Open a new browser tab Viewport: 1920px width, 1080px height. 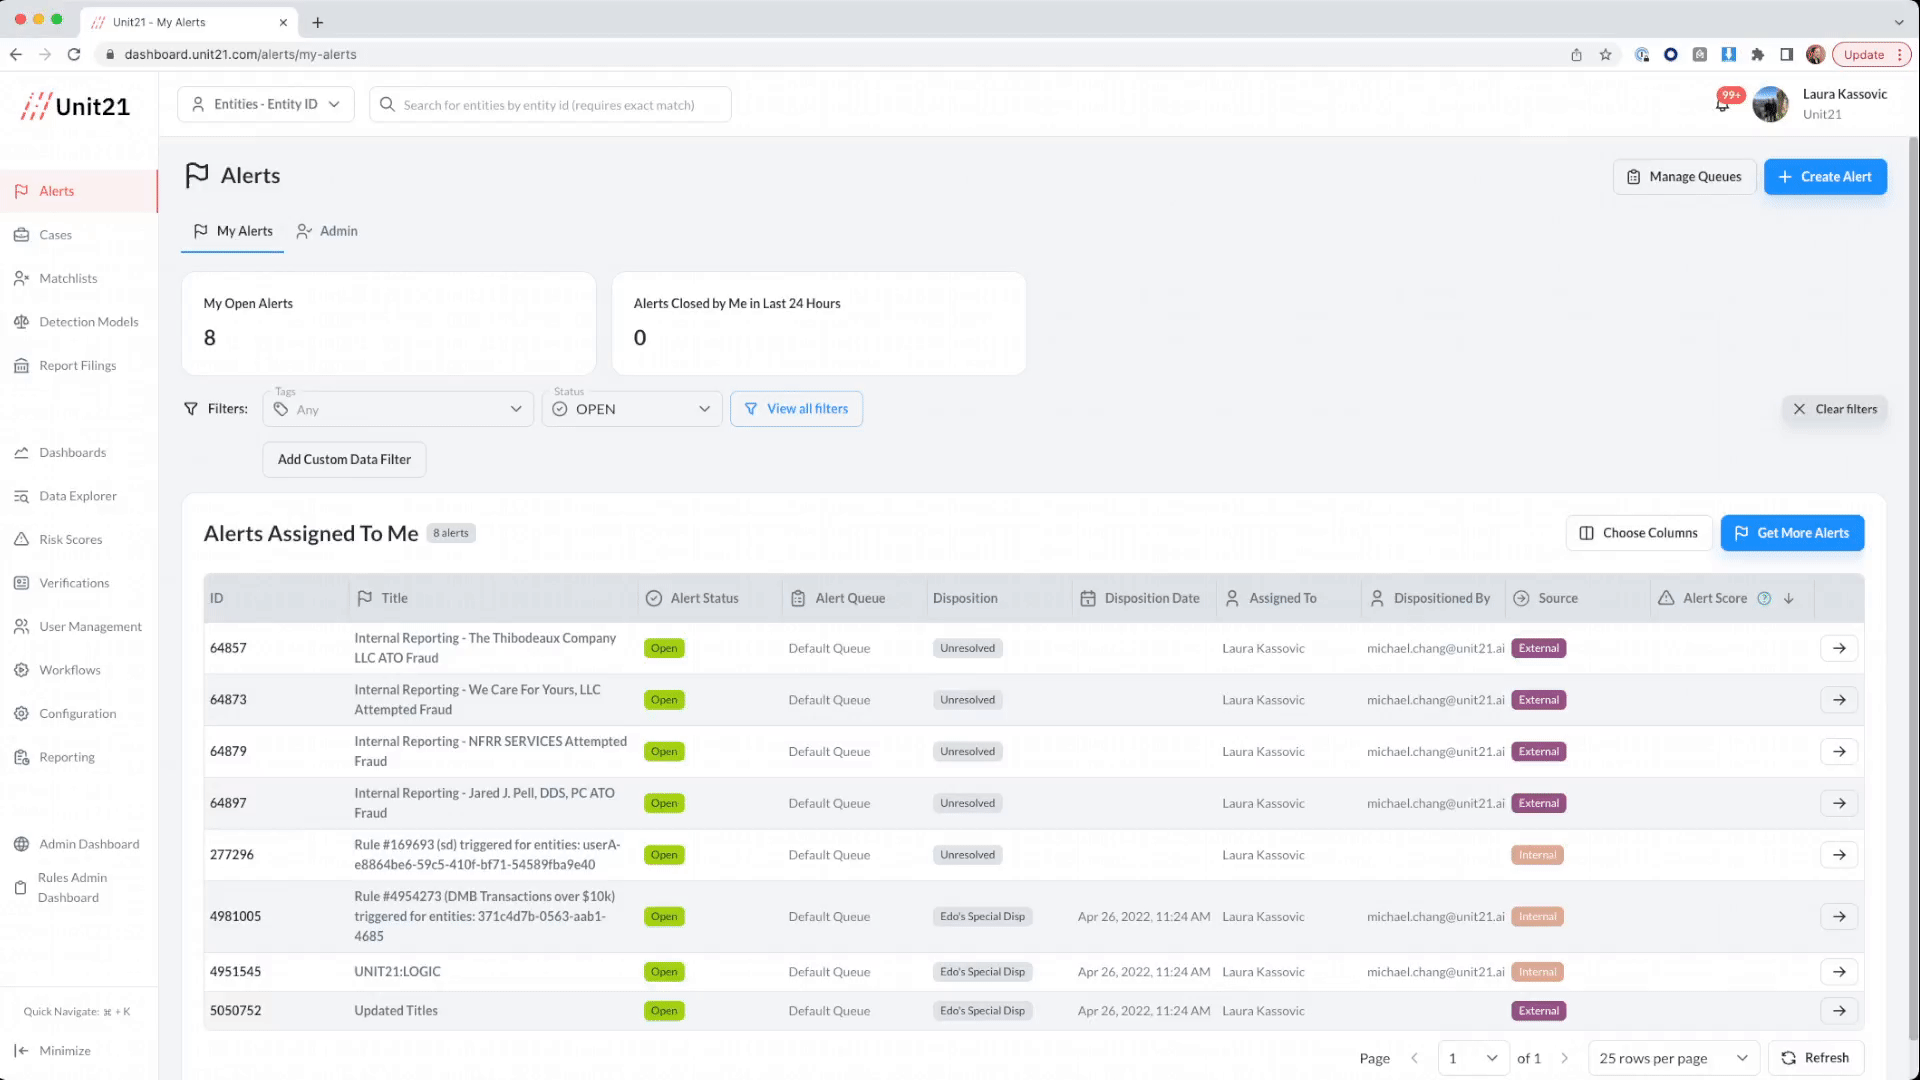318,22
